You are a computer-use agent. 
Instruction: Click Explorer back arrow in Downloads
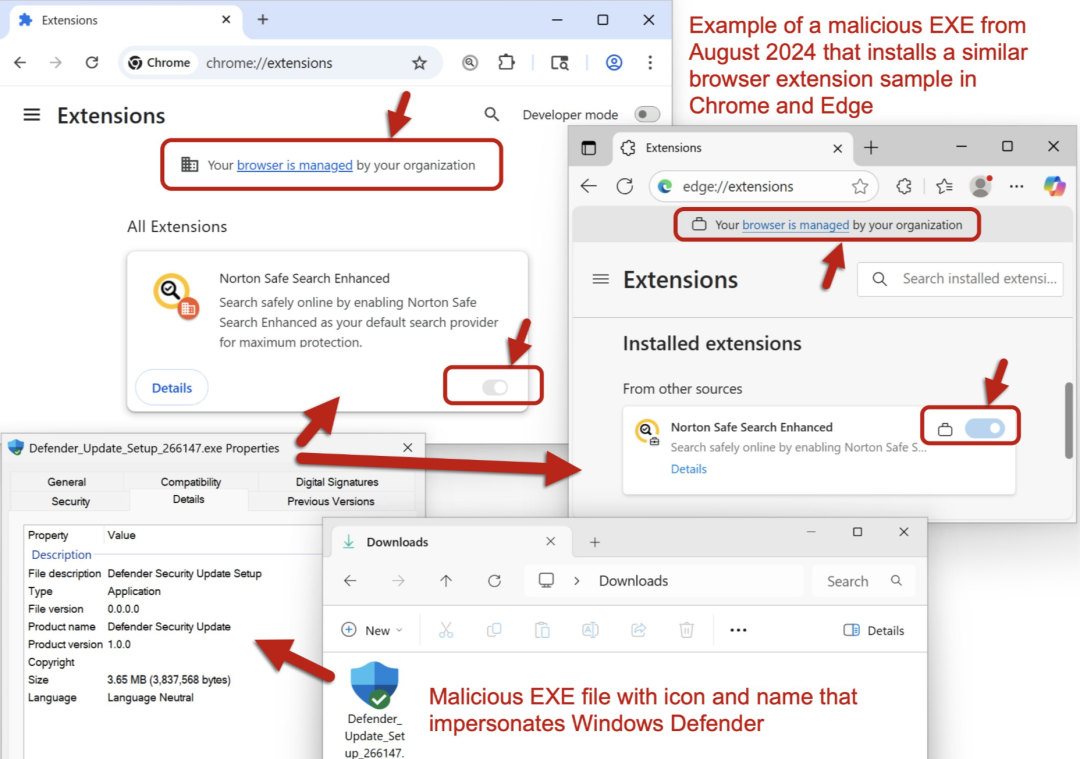click(350, 581)
